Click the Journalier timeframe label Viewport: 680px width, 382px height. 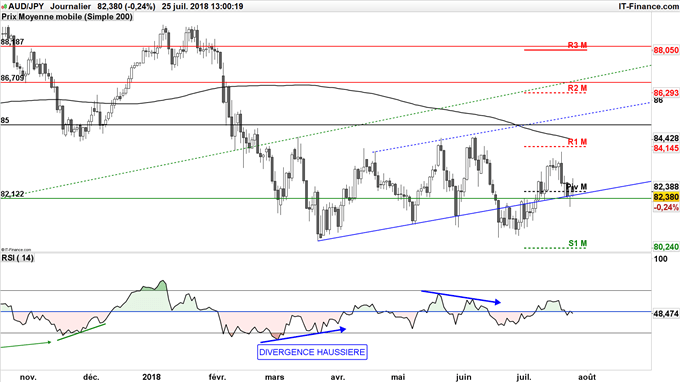[x=70, y=6]
